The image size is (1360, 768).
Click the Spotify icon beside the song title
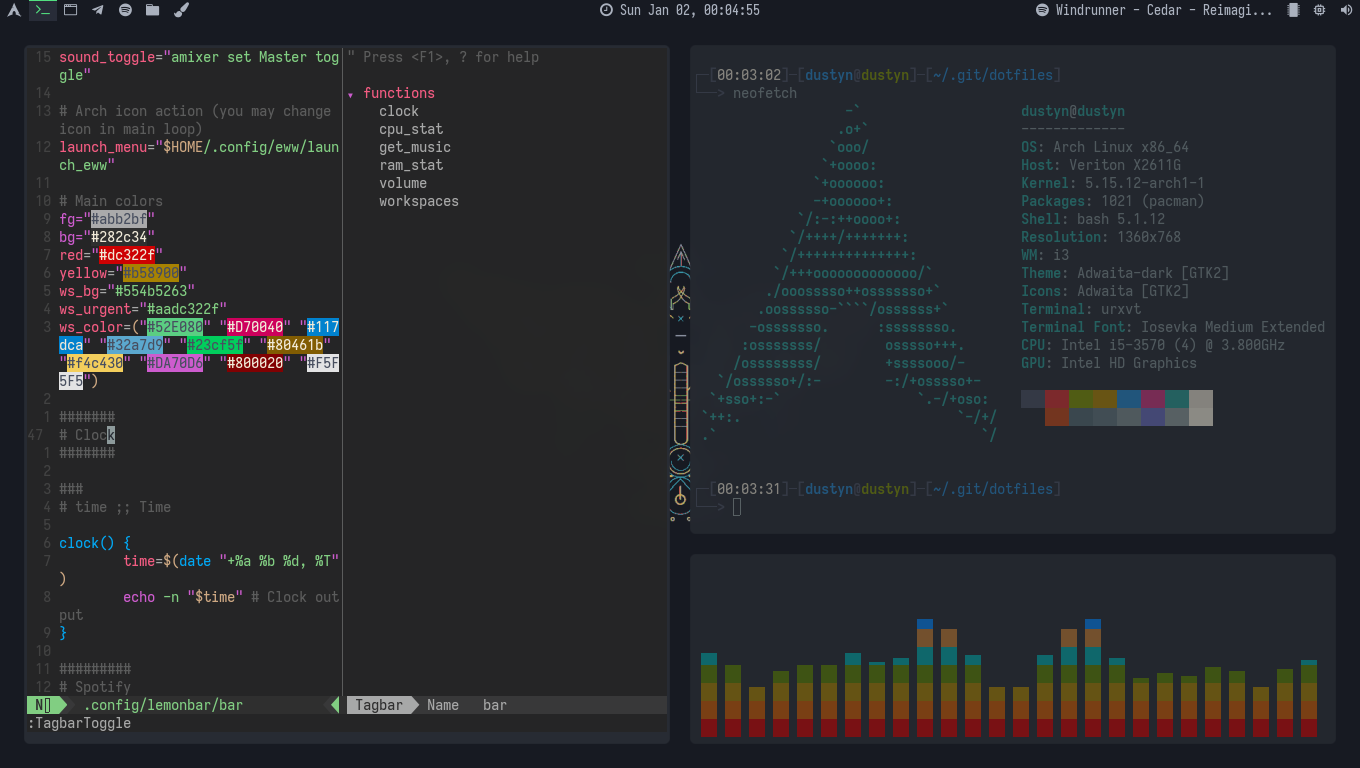pos(1042,10)
